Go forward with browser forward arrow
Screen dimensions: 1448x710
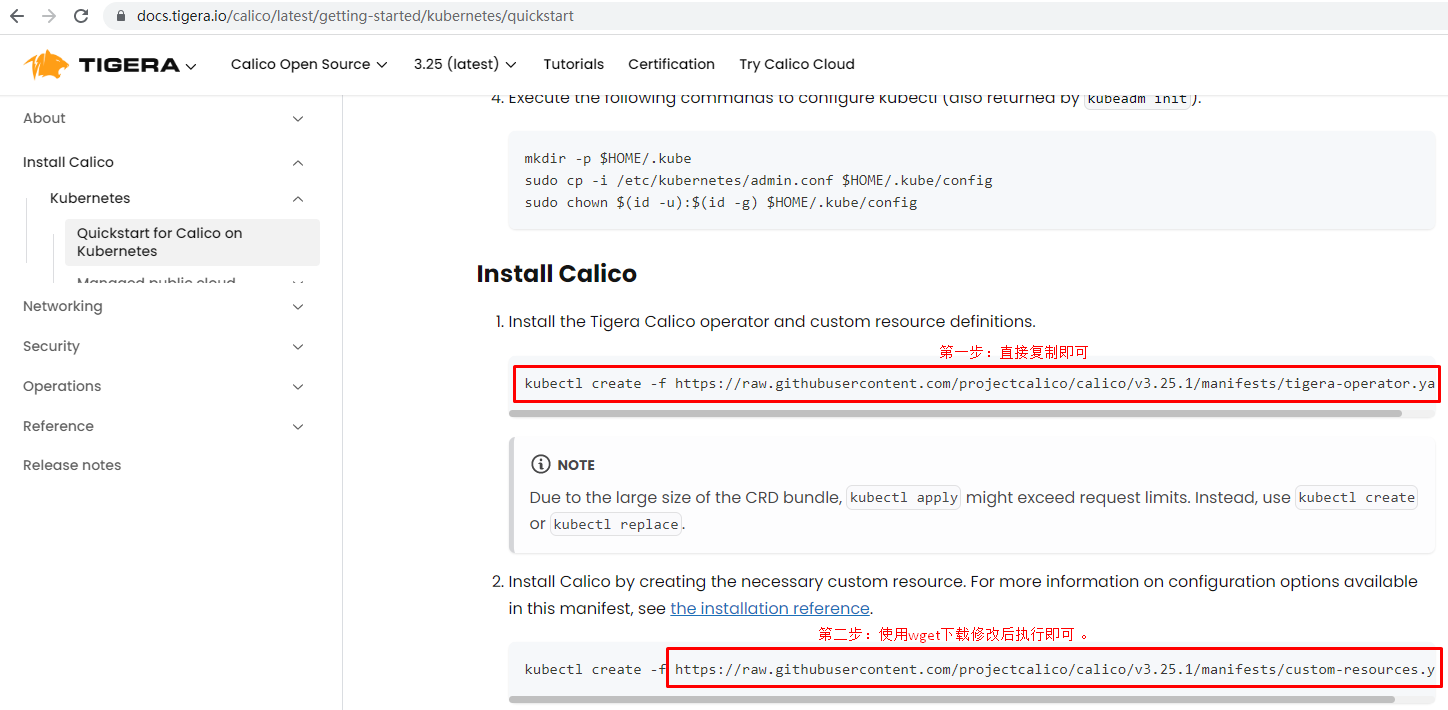tap(49, 16)
